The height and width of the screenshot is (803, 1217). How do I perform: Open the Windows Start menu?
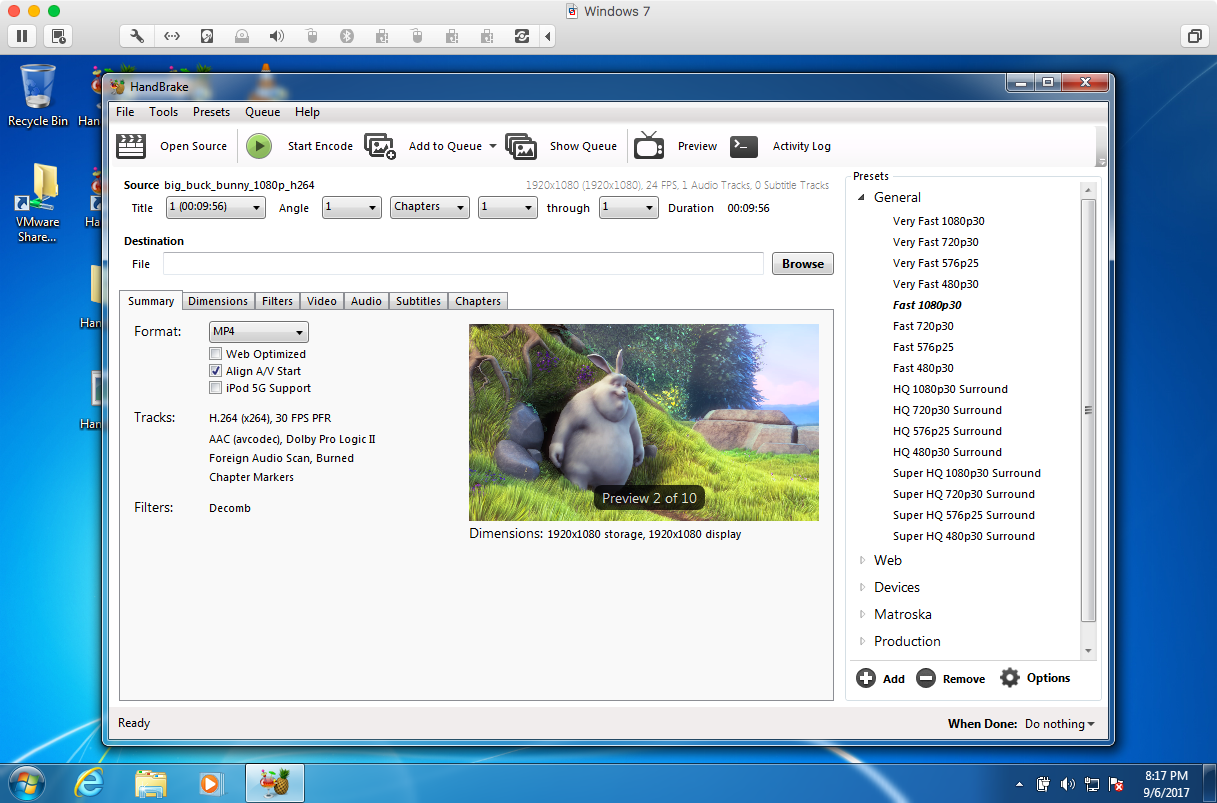click(27, 782)
